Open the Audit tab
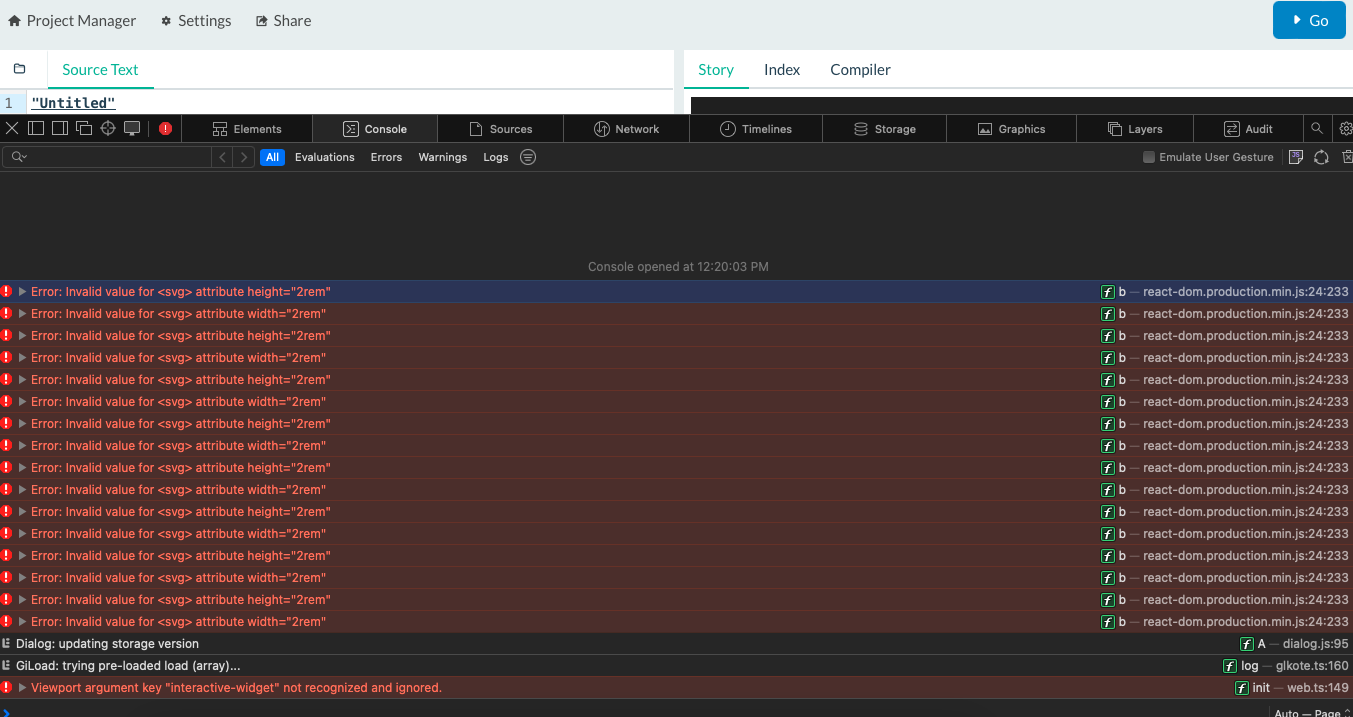Screen dimensions: 1353x717 click(x=1248, y=129)
